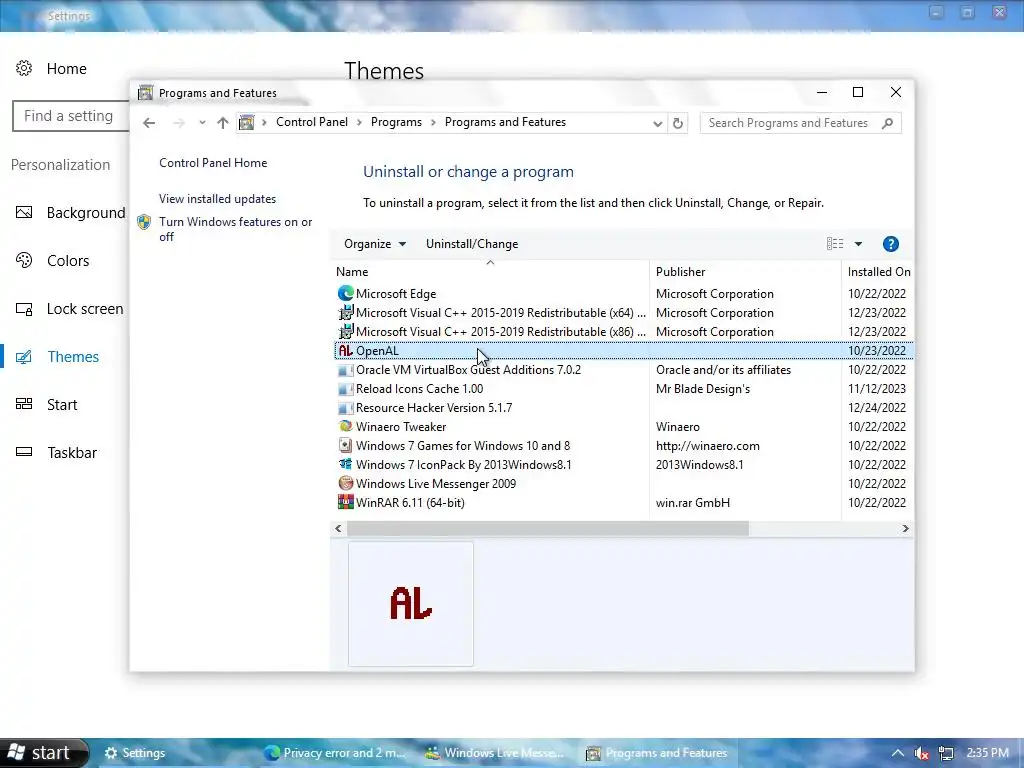The image size is (1024, 768).
Task: Open Turn Windows features on or off
Action: click(236, 229)
